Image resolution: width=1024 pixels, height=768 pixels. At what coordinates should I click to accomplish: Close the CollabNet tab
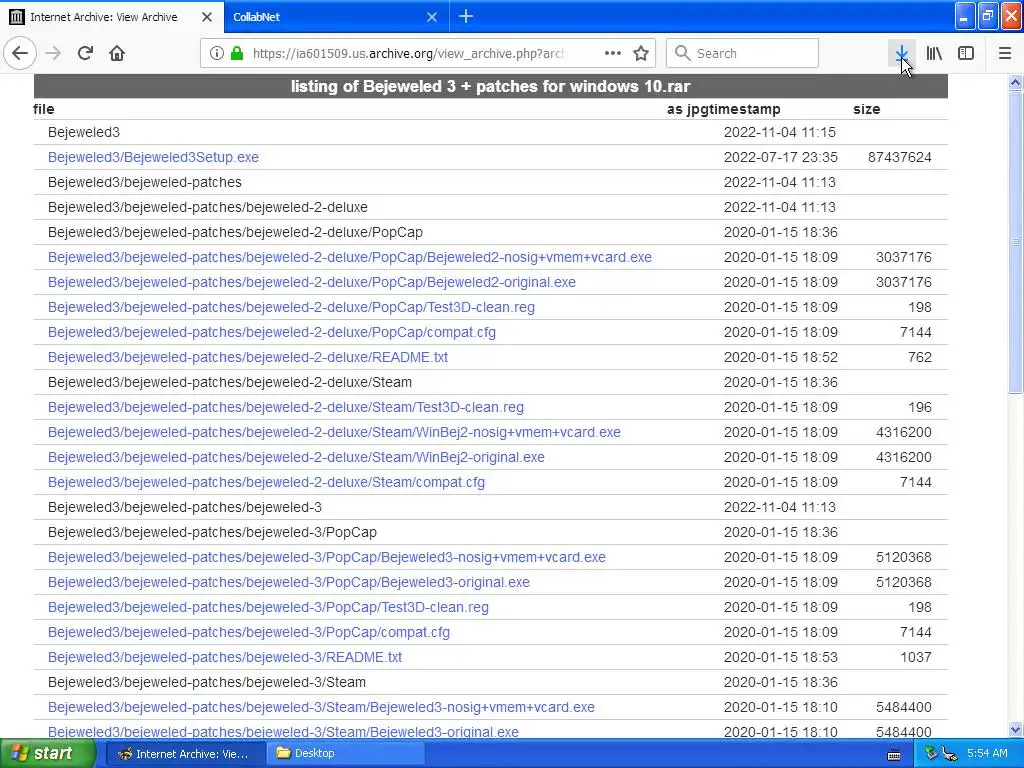[x=432, y=17]
